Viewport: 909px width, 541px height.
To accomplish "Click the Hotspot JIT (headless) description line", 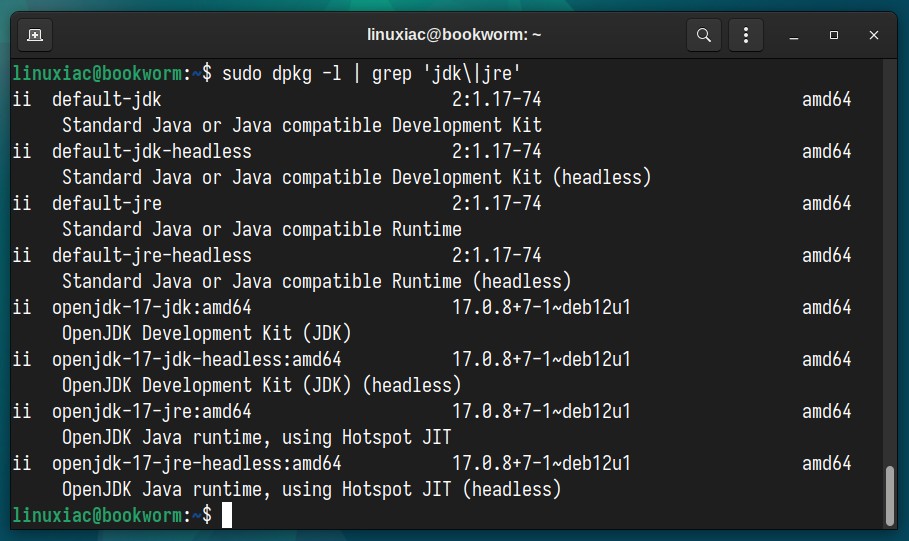I will click(x=312, y=489).
